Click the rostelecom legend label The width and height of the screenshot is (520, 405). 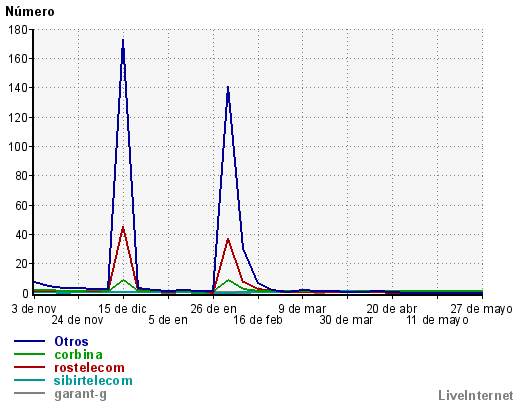[89, 367]
